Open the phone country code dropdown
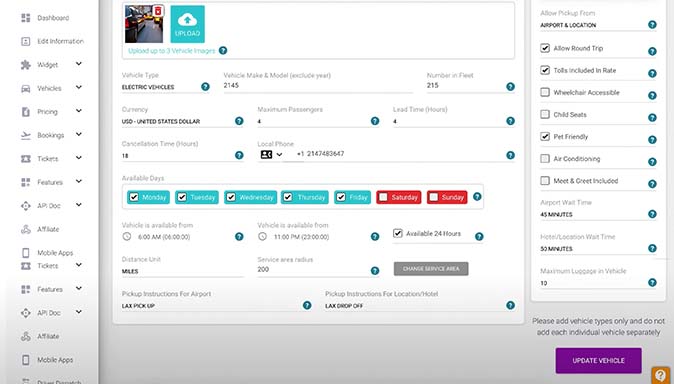Screen dimensions: 674x384 click(271, 154)
